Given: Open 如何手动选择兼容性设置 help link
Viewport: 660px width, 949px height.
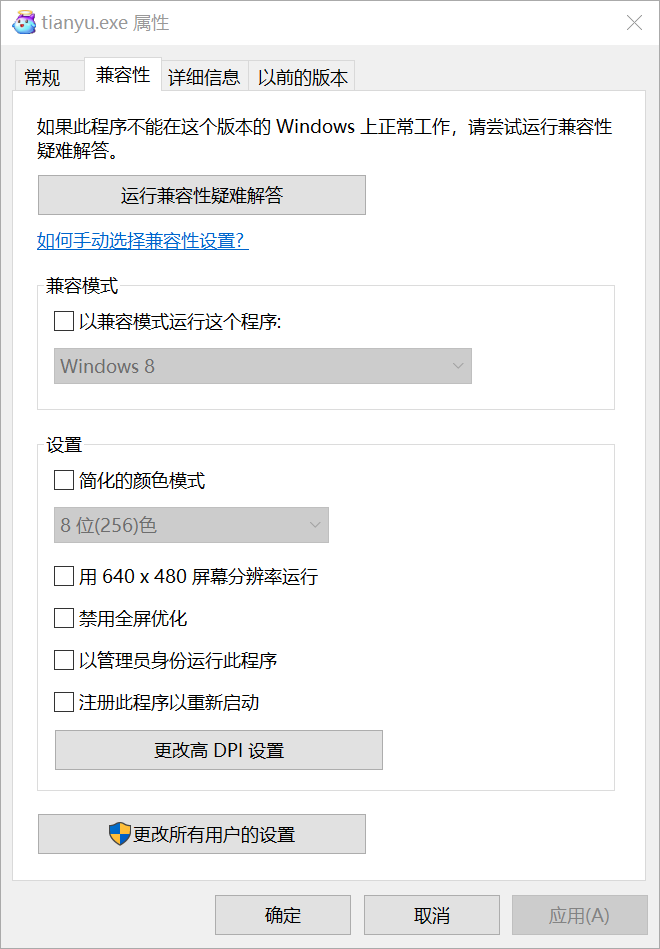Looking at the screenshot, I should (x=143, y=241).
